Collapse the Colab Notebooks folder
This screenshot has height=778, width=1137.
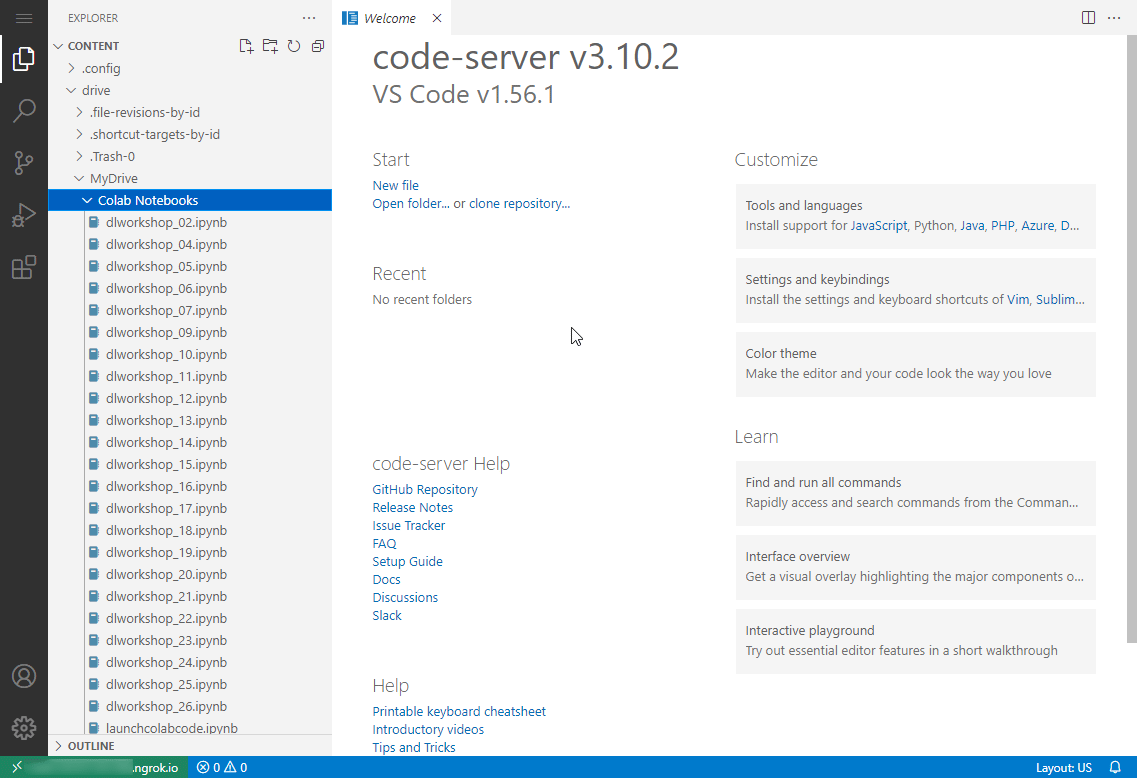click(x=148, y=200)
